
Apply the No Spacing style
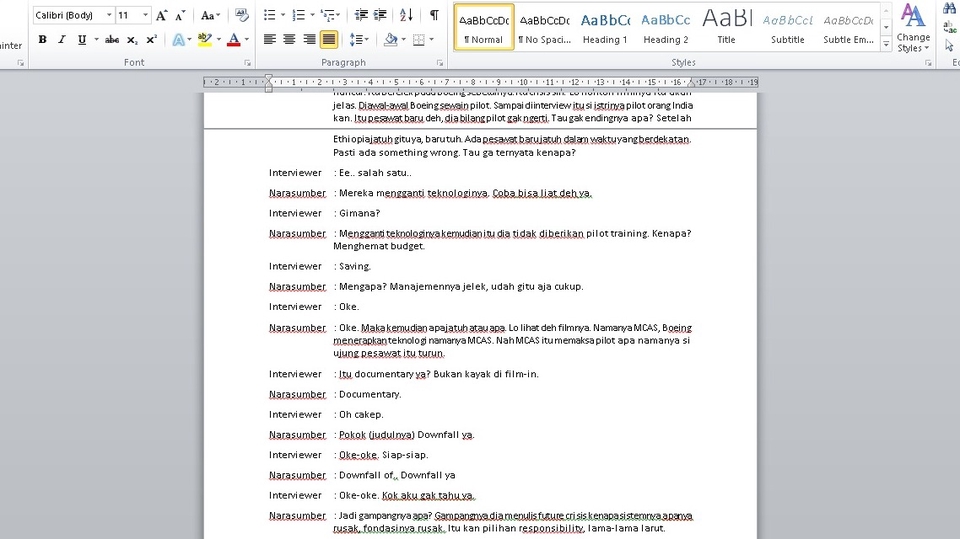pos(544,27)
